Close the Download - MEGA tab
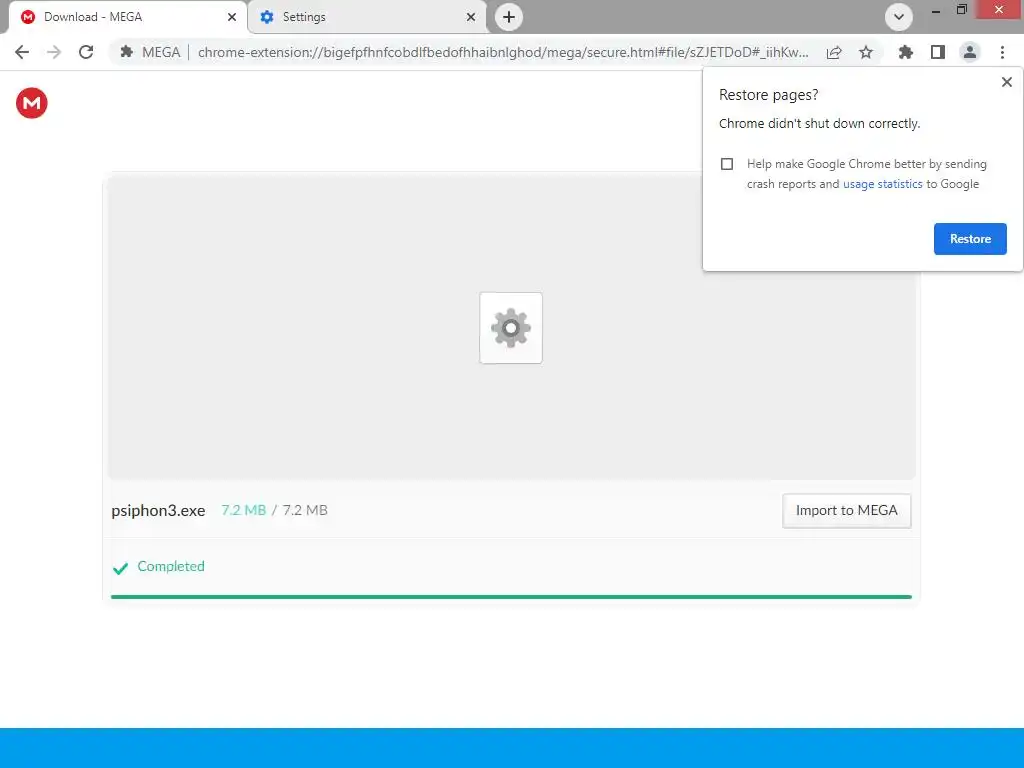The width and height of the screenshot is (1024, 768). point(232,17)
